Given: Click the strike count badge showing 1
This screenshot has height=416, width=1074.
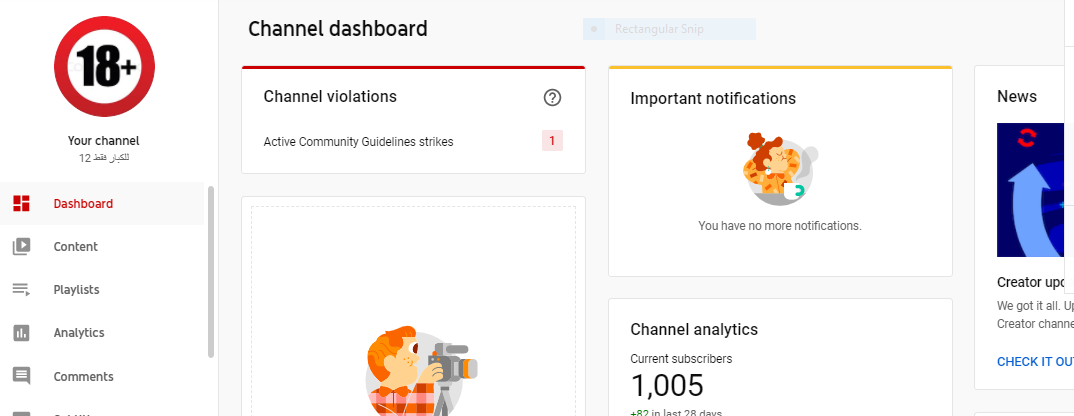Looking at the screenshot, I should (x=552, y=141).
